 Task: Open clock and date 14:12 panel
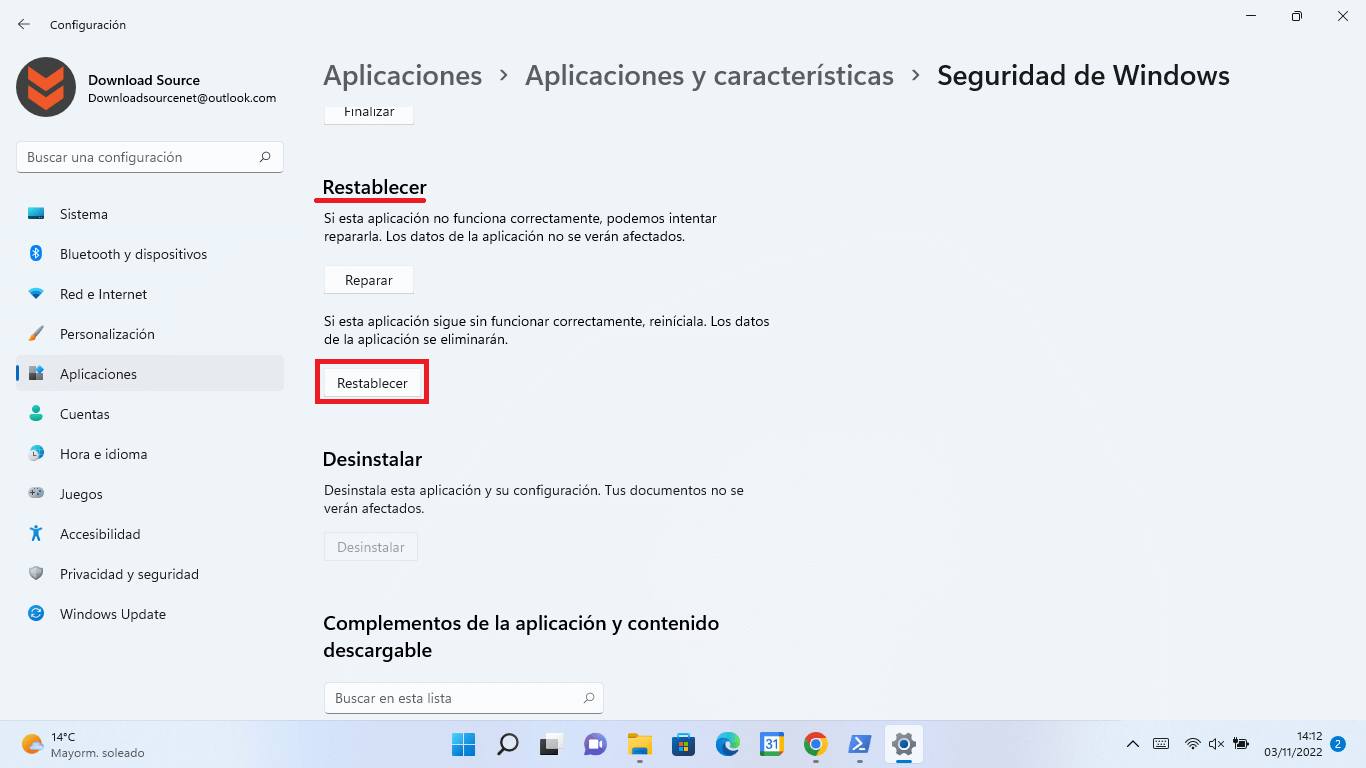[1293, 744]
